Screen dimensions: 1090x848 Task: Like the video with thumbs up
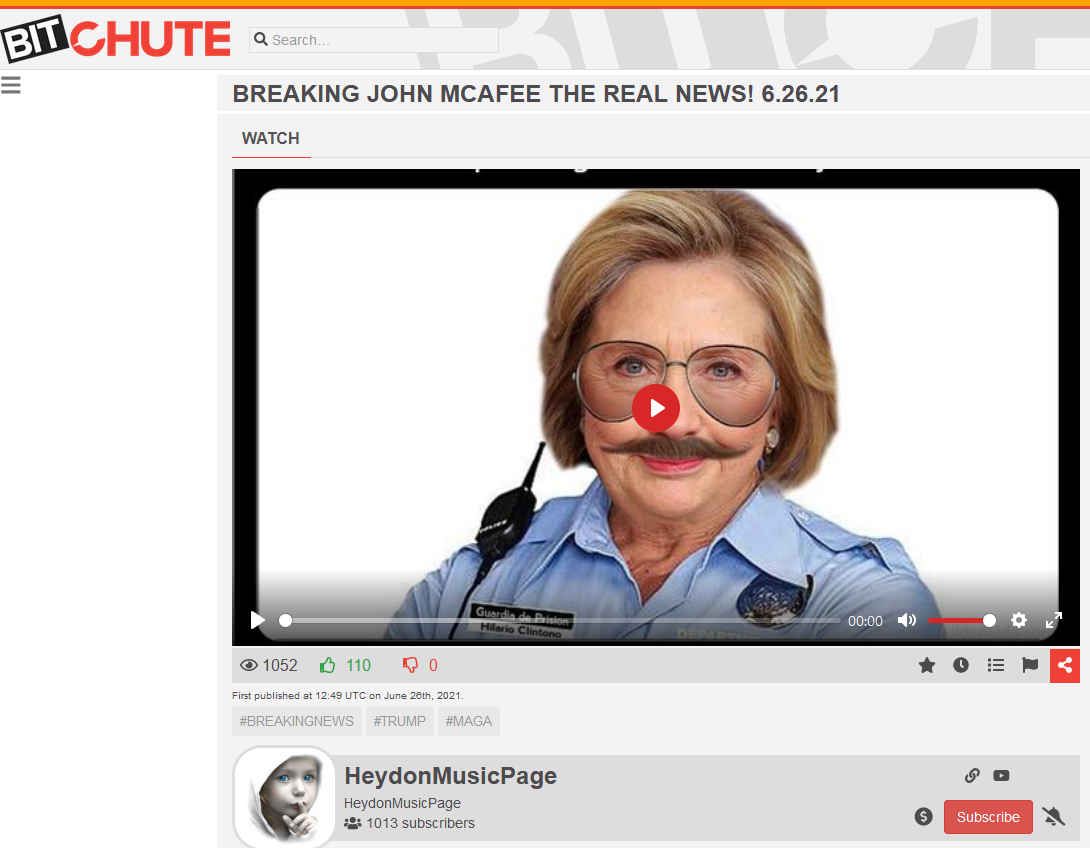pos(327,665)
